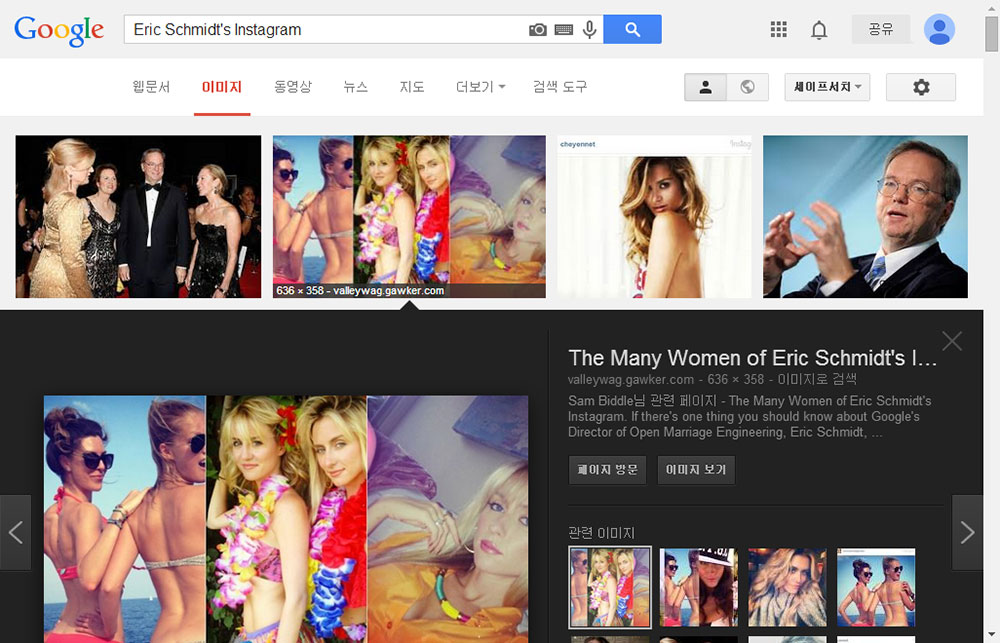Select related image with black cap

[x=698, y=588]
